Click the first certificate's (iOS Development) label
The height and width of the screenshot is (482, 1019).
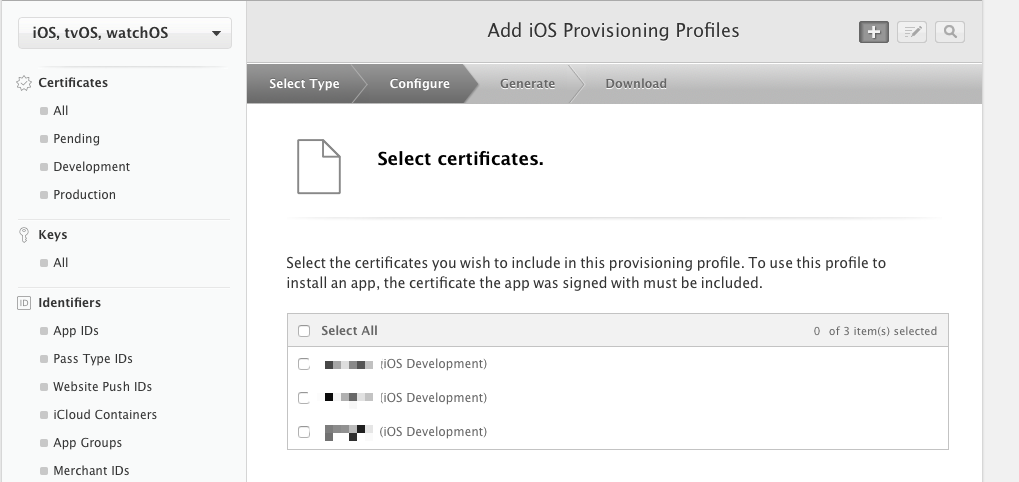[x=433, y=364]
